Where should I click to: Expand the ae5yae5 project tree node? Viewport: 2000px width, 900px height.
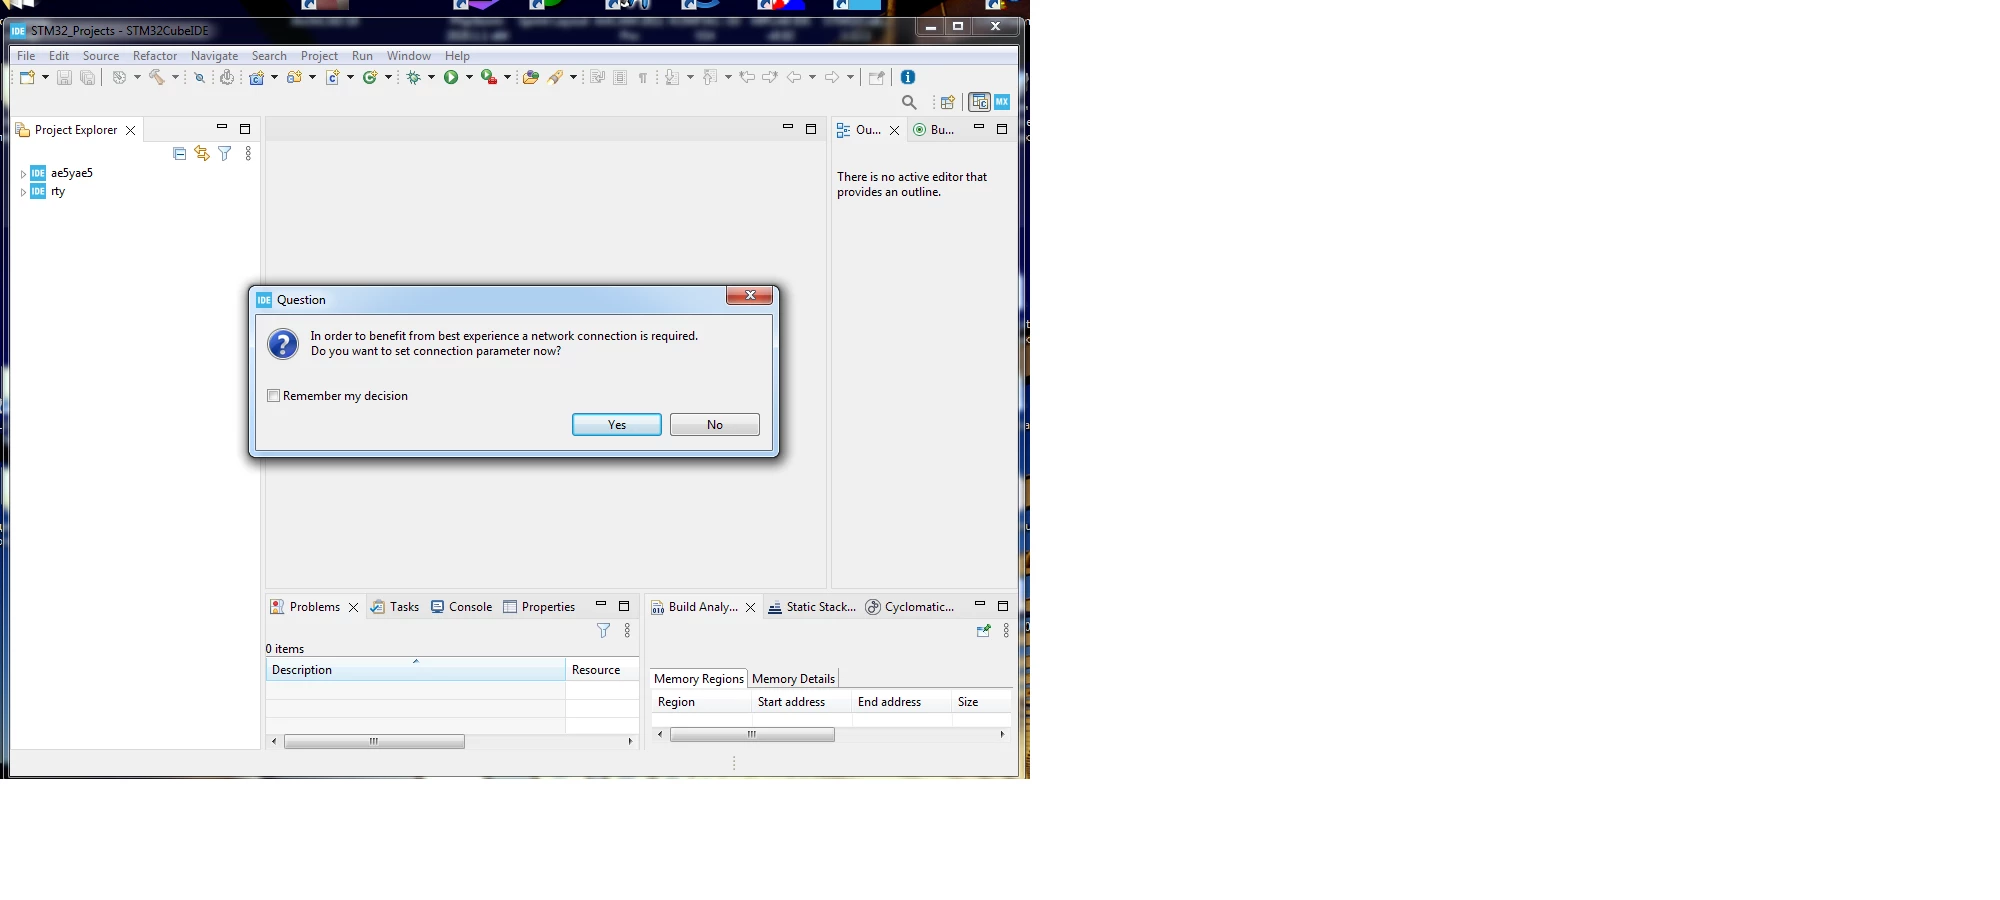(x=23, y=174)
